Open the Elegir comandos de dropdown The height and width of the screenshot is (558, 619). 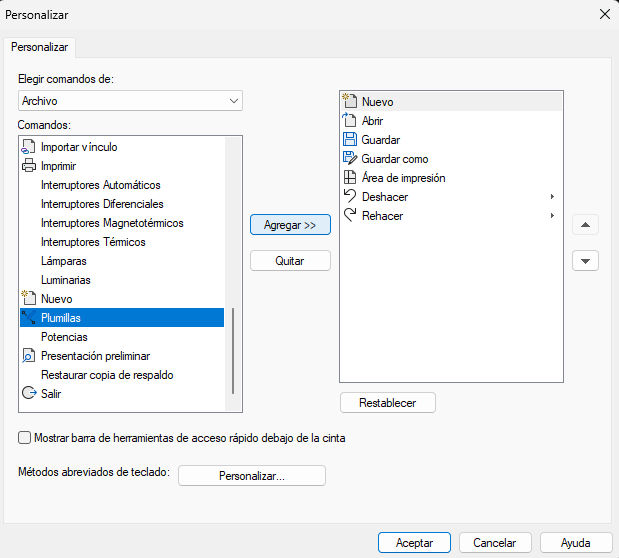point(131,101)
